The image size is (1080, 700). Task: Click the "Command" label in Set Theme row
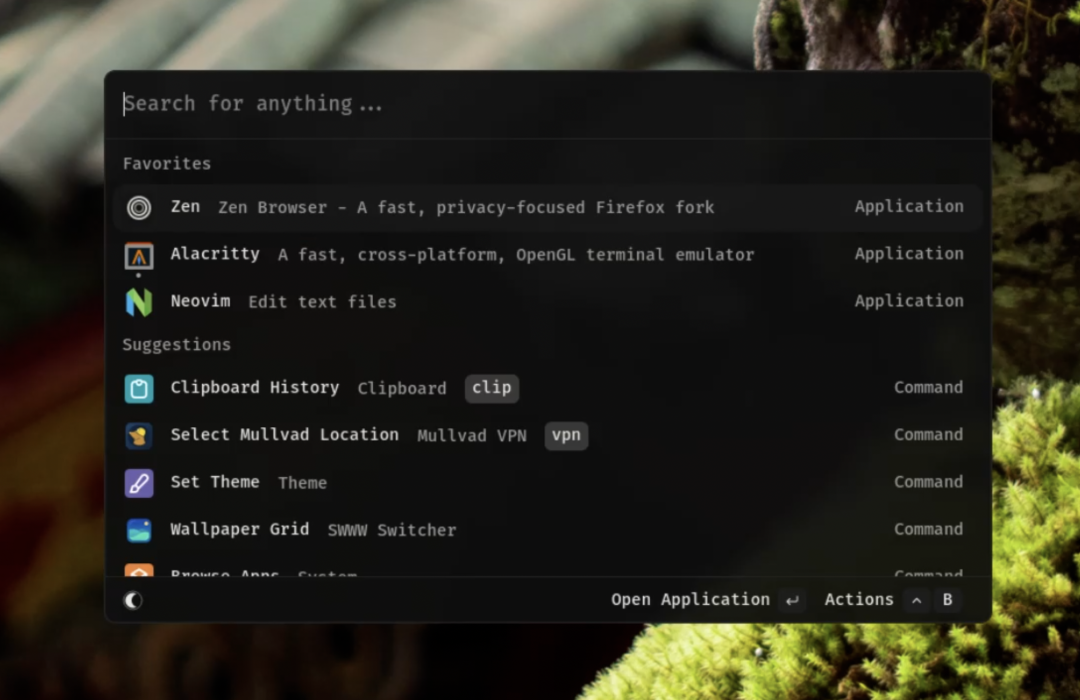click(x=928, y=482)
